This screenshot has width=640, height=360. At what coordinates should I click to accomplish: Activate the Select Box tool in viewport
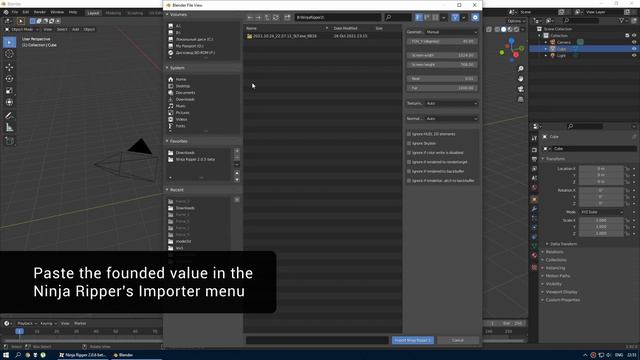pos(9,42)
